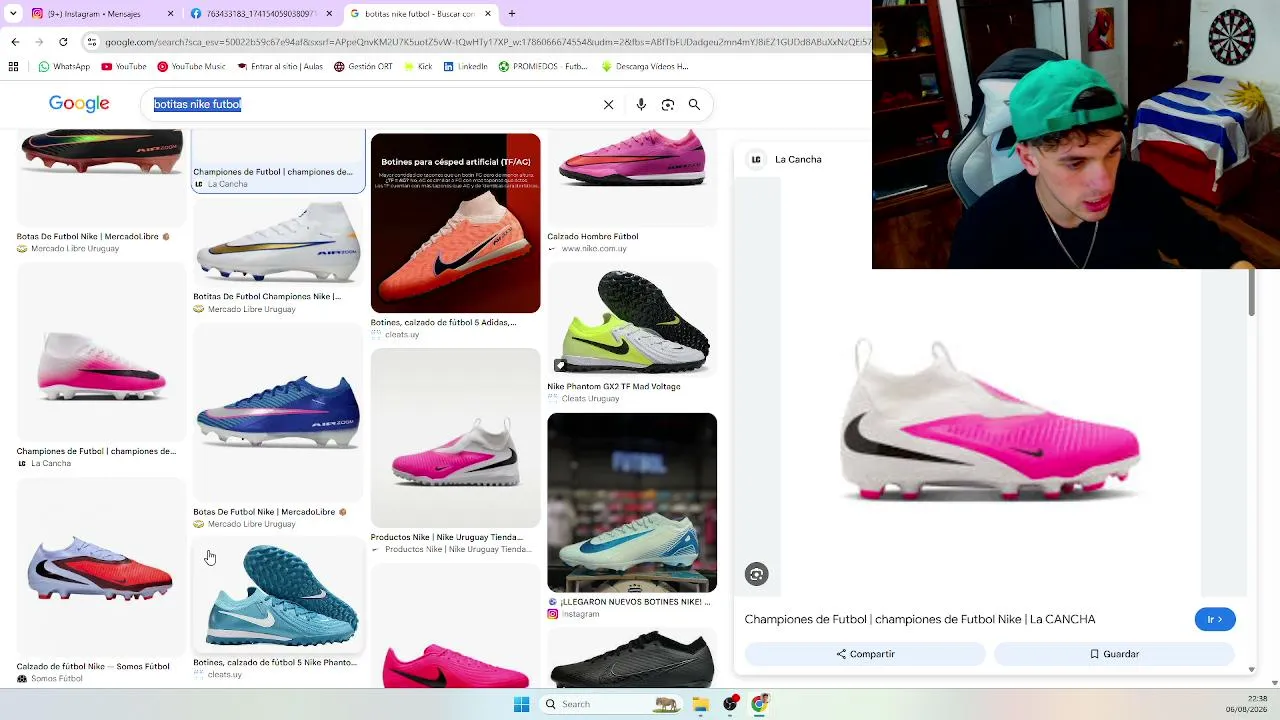Share the image with Compartir button
This screenshot has height=720, width=1280.
[866, 654]
